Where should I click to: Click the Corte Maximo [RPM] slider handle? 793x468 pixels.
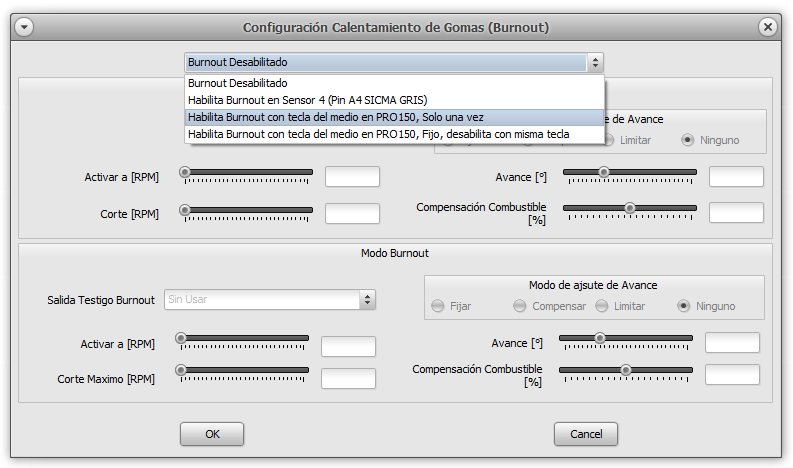181,370
